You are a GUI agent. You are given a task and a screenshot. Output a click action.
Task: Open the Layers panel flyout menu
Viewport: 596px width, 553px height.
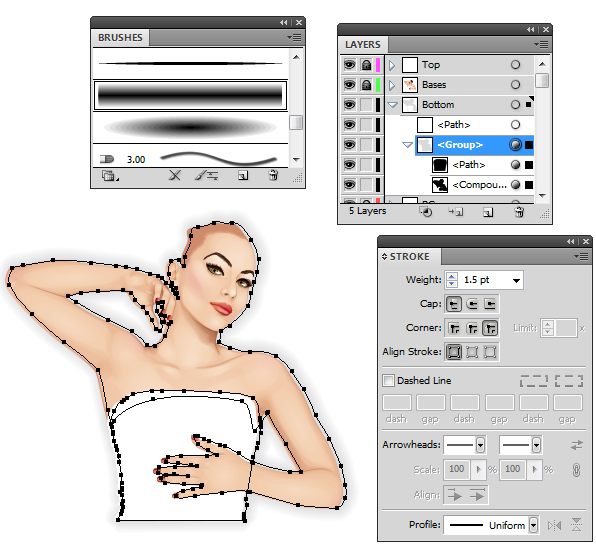pos(541,44)
